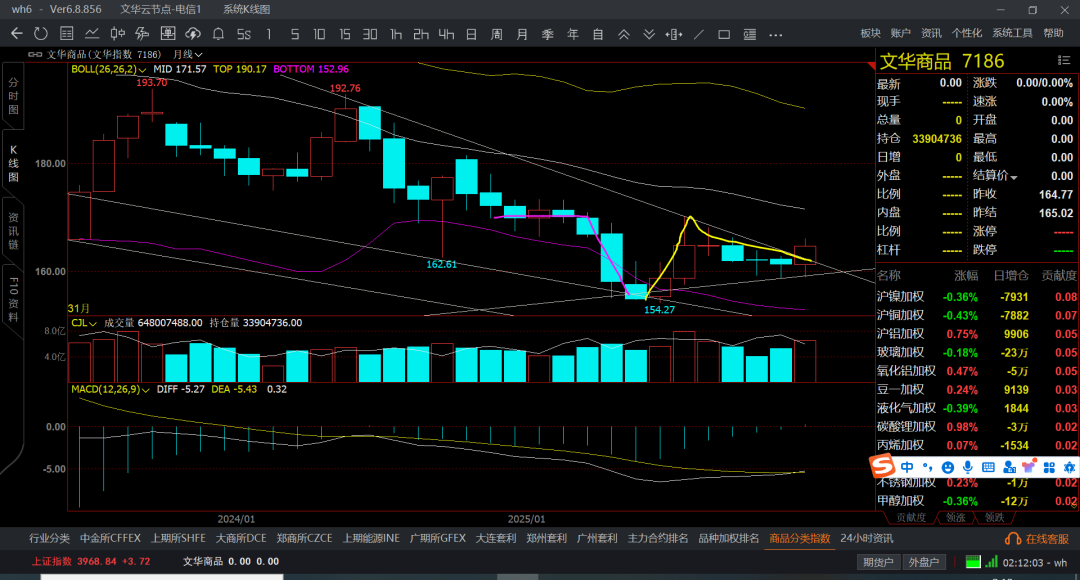
Task: Click the list panel icon in toolbar
Action: (749, 34)
